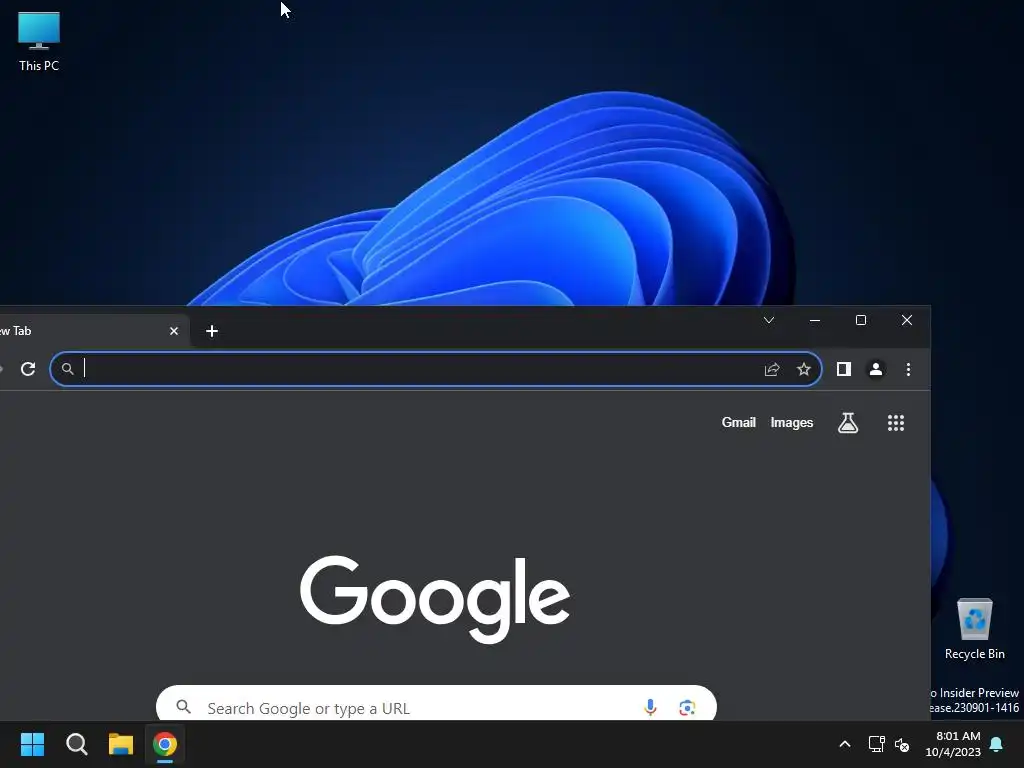Open the Google apps grid

pyautogui.click(x=896, y=423)
